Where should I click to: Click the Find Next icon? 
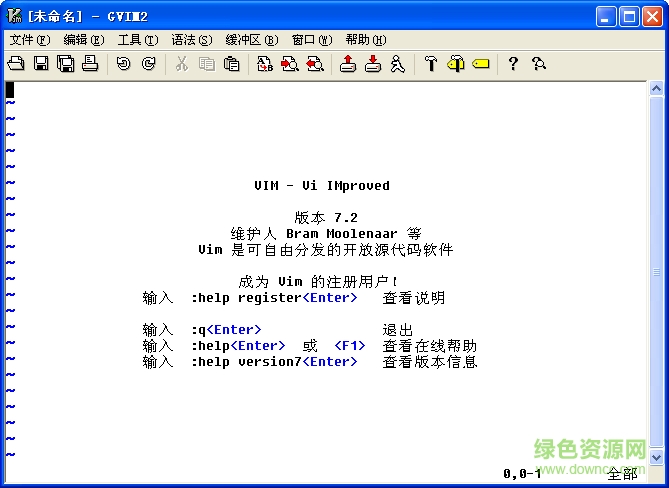(290, 64)
